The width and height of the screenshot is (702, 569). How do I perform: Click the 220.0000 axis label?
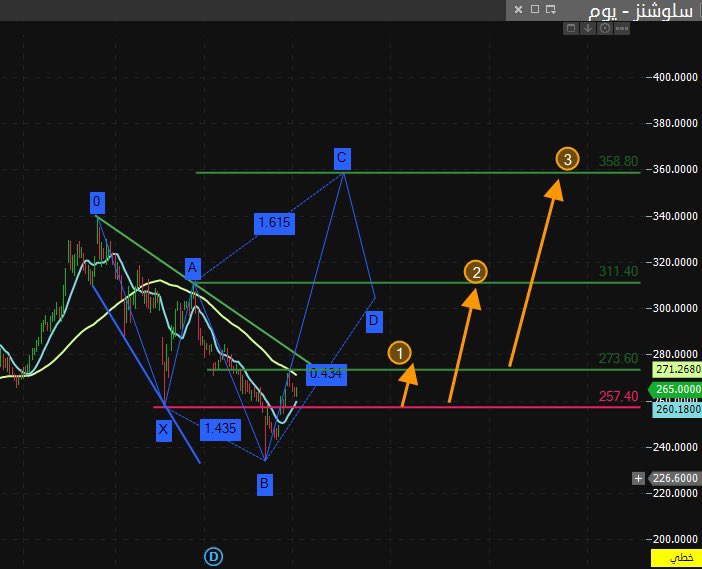pos(675,493)
